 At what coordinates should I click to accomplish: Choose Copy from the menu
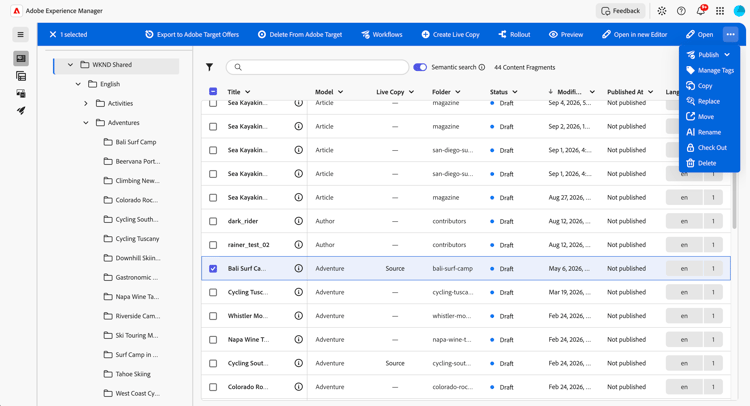[x=699, y=86]
